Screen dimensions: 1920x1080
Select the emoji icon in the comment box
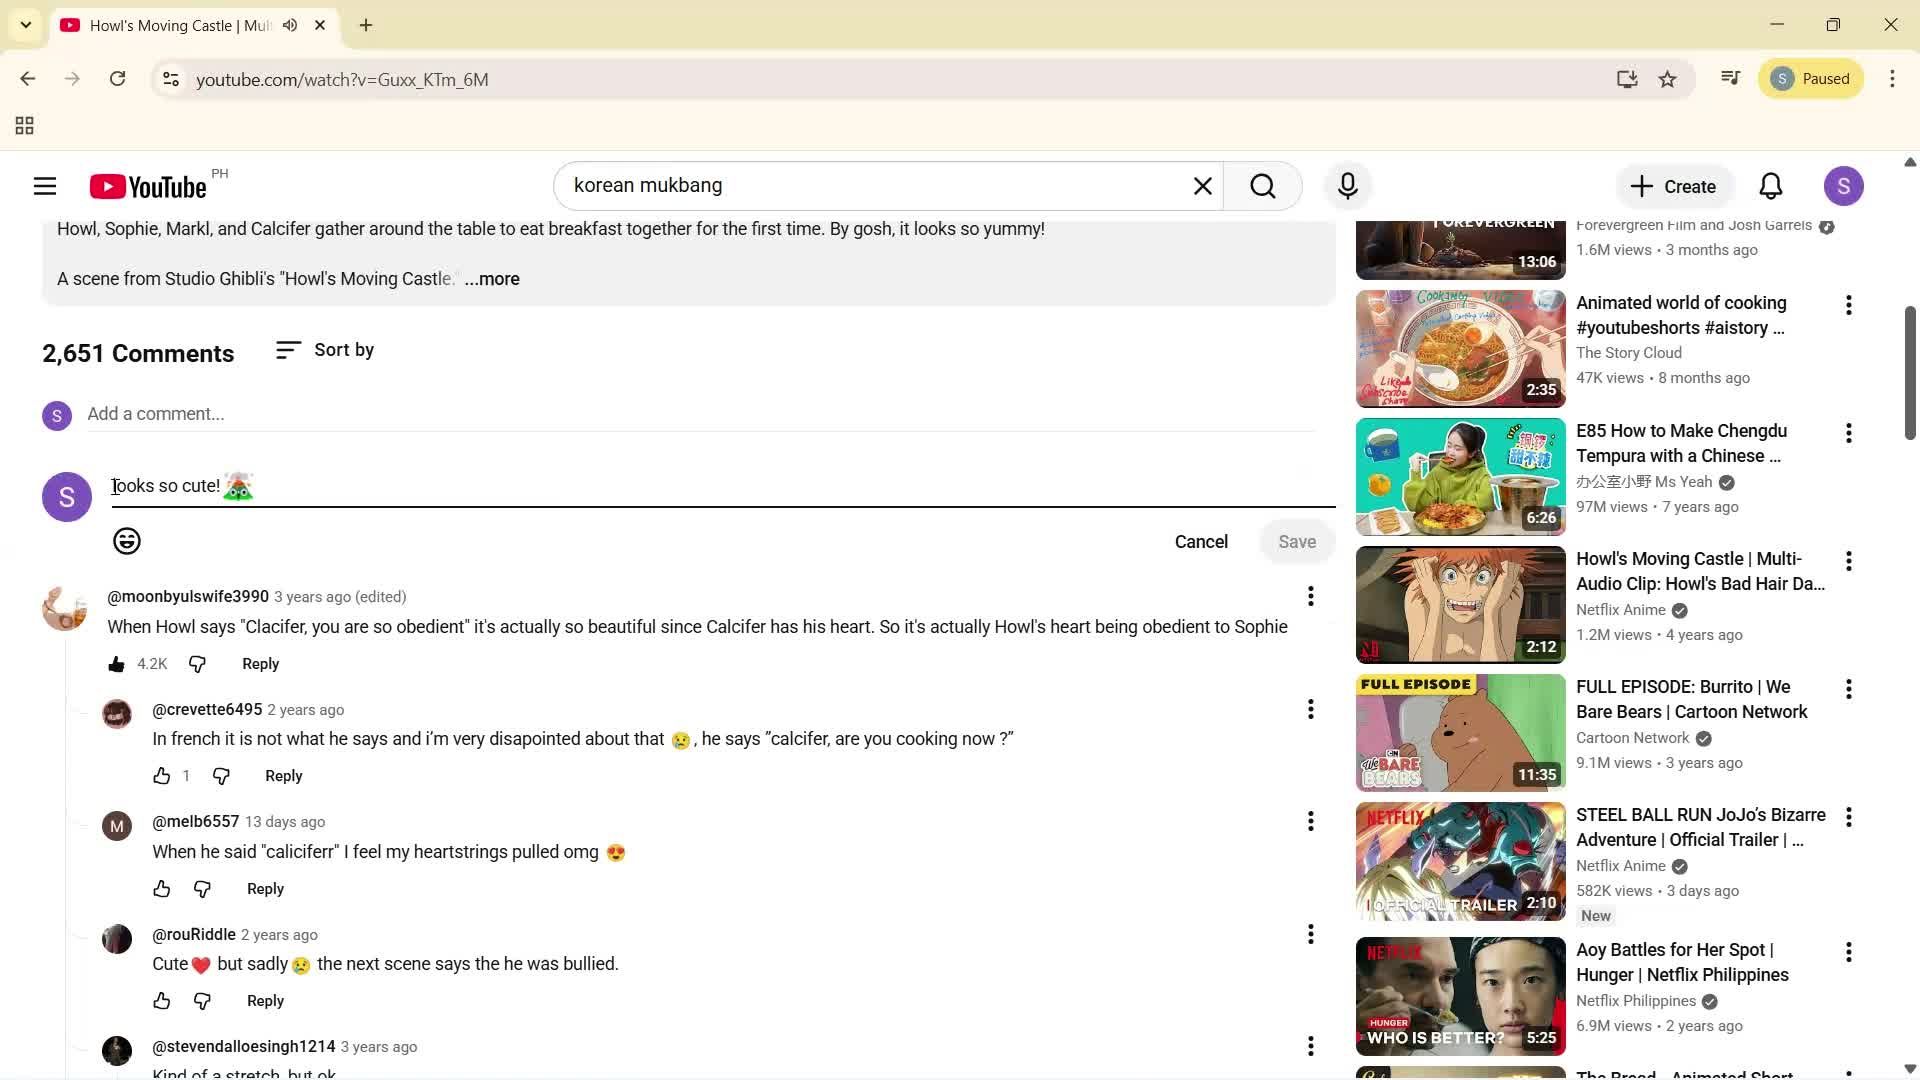point(126,541)
